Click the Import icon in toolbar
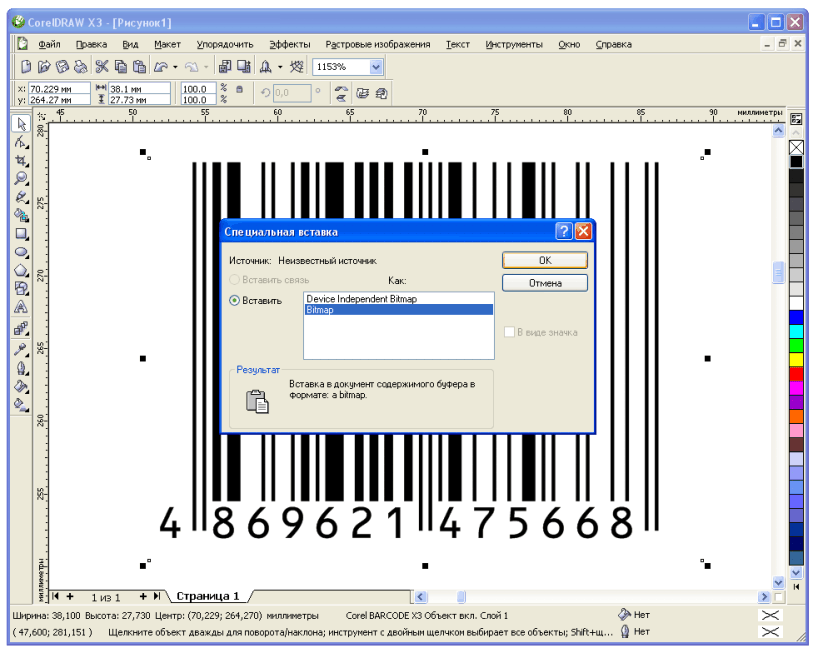 [225, 66]
